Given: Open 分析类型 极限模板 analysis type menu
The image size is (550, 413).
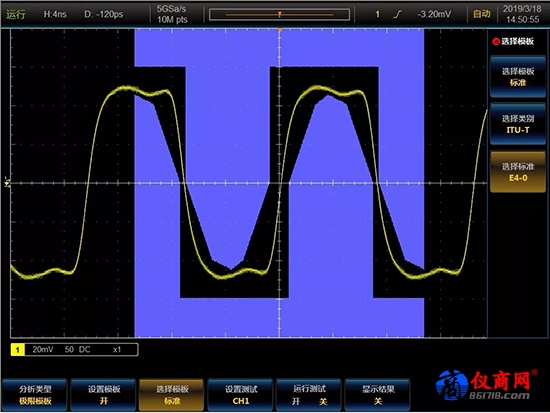Looking at the screenshot, I should (35, 394).
